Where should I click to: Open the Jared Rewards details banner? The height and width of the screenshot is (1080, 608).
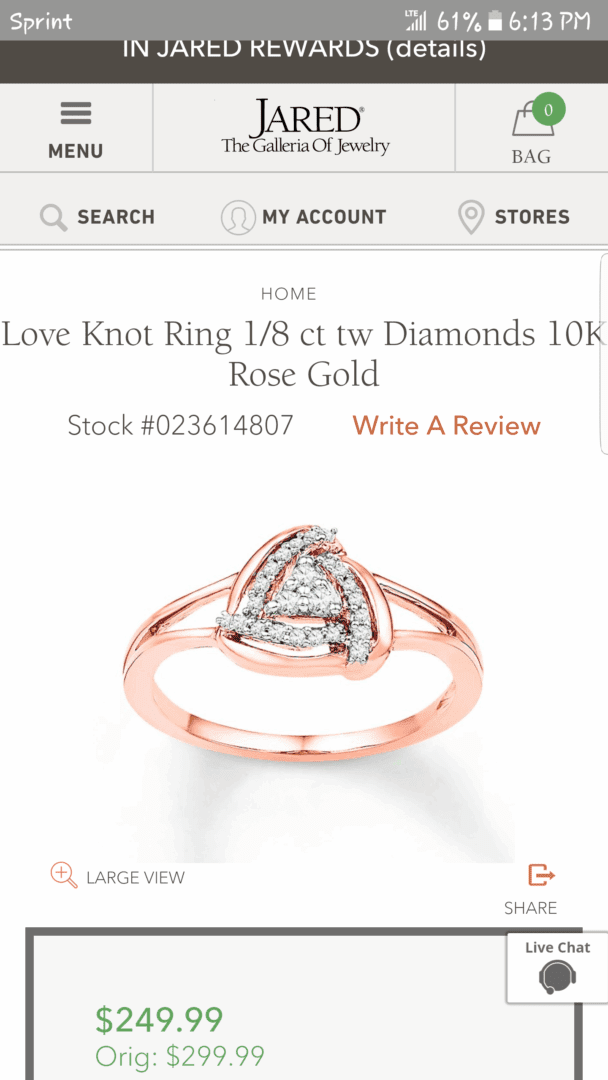(x=304, y=49)
